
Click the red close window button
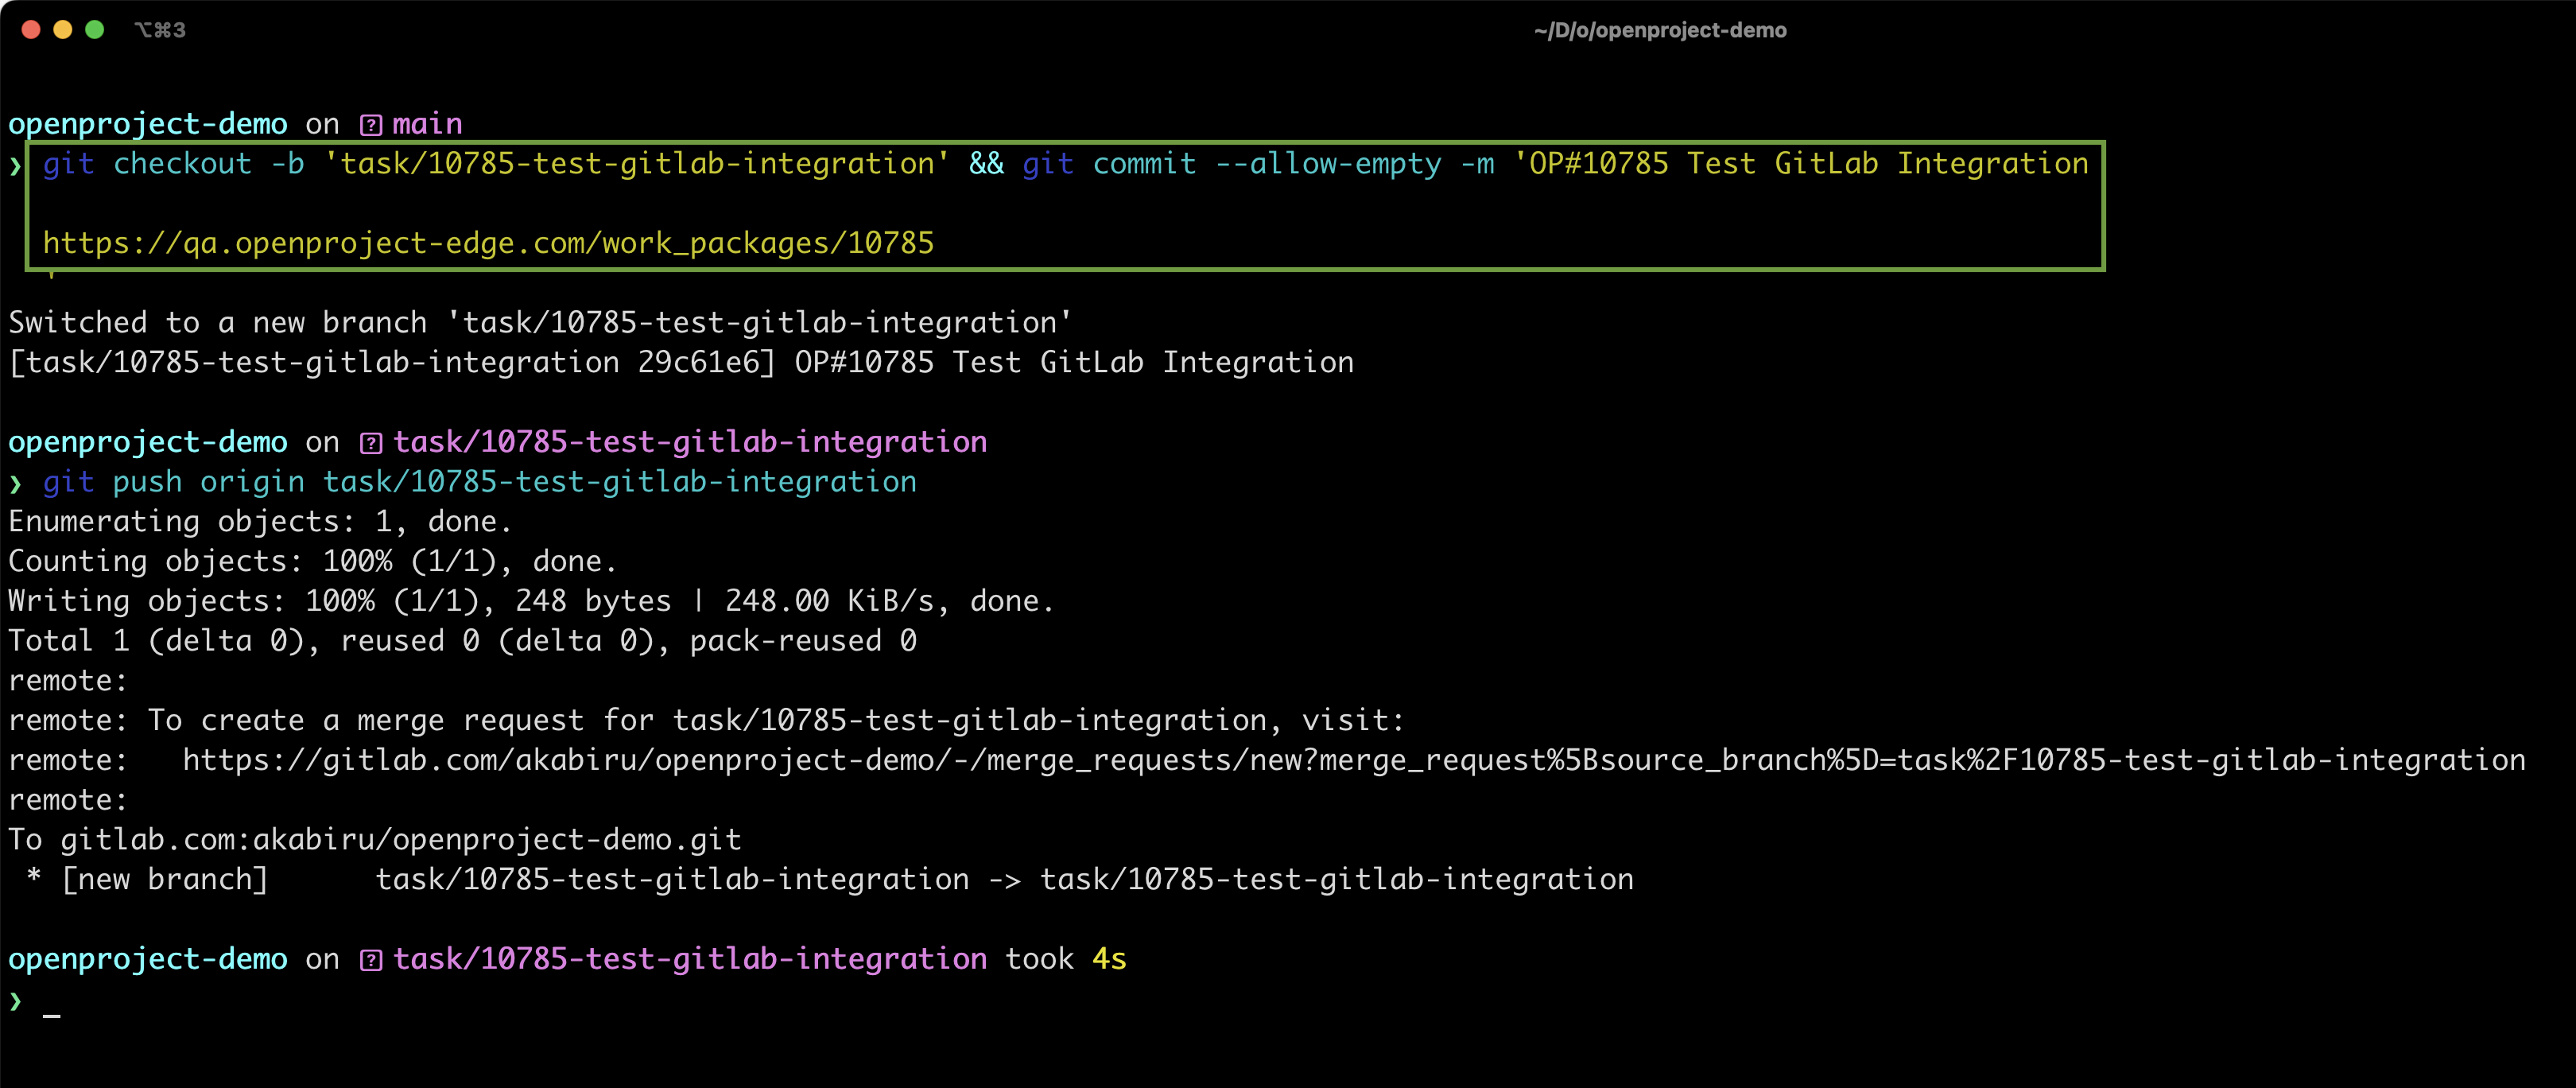click(31, 30)
